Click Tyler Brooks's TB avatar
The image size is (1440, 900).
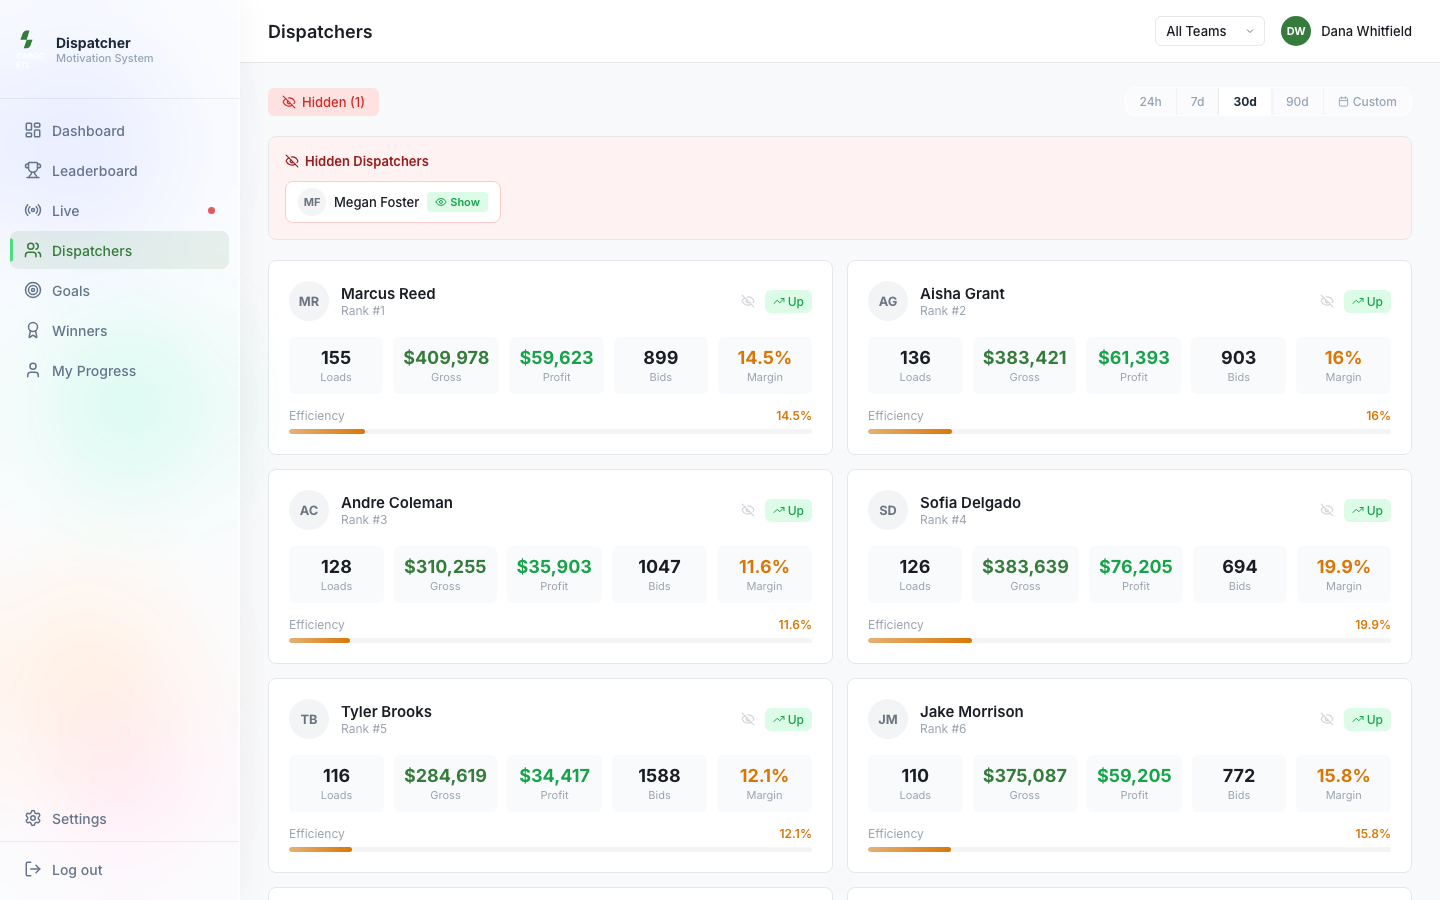(x=309, y=719)
